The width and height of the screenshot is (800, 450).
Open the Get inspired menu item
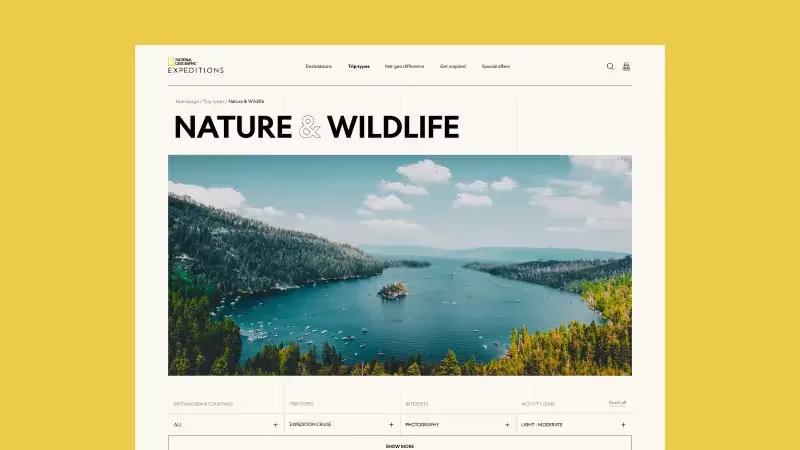453,66
